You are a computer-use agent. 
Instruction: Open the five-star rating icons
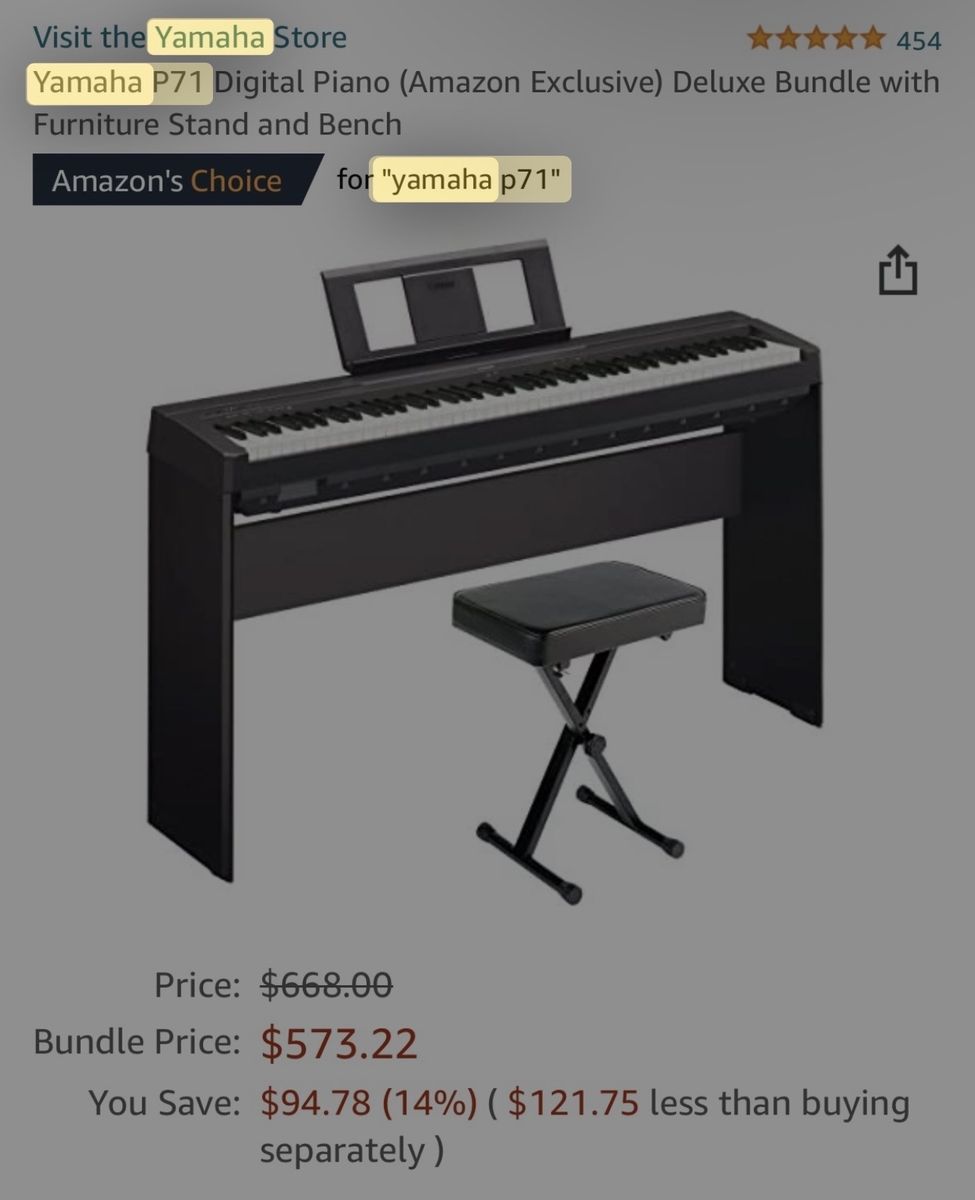(816, 39)
